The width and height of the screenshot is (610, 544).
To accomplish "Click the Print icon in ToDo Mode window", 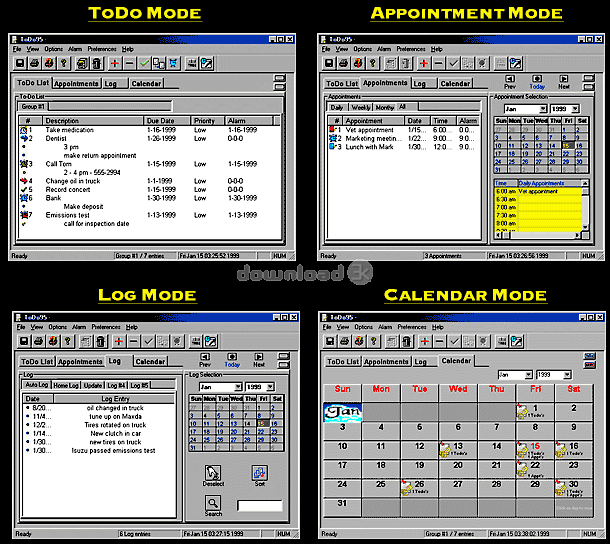I will tap(35, 63).
